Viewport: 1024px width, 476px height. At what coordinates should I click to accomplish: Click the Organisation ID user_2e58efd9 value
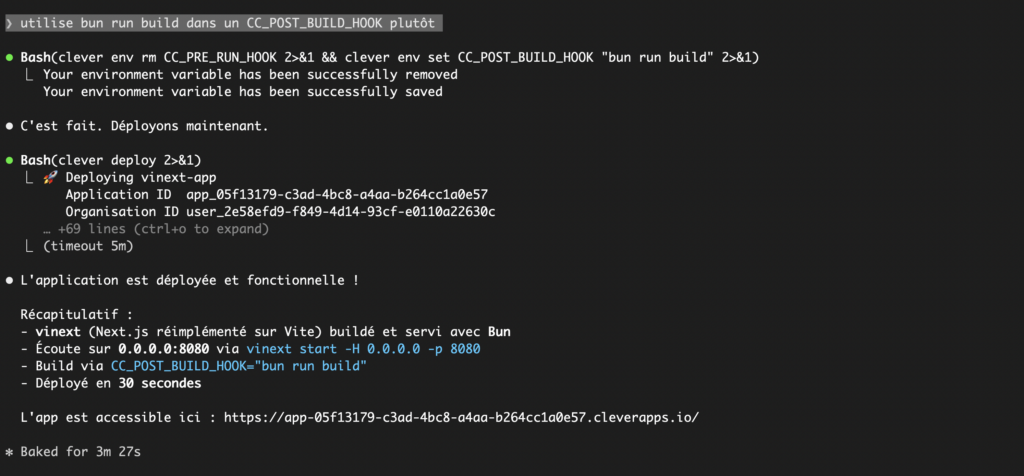coord(340,211)
